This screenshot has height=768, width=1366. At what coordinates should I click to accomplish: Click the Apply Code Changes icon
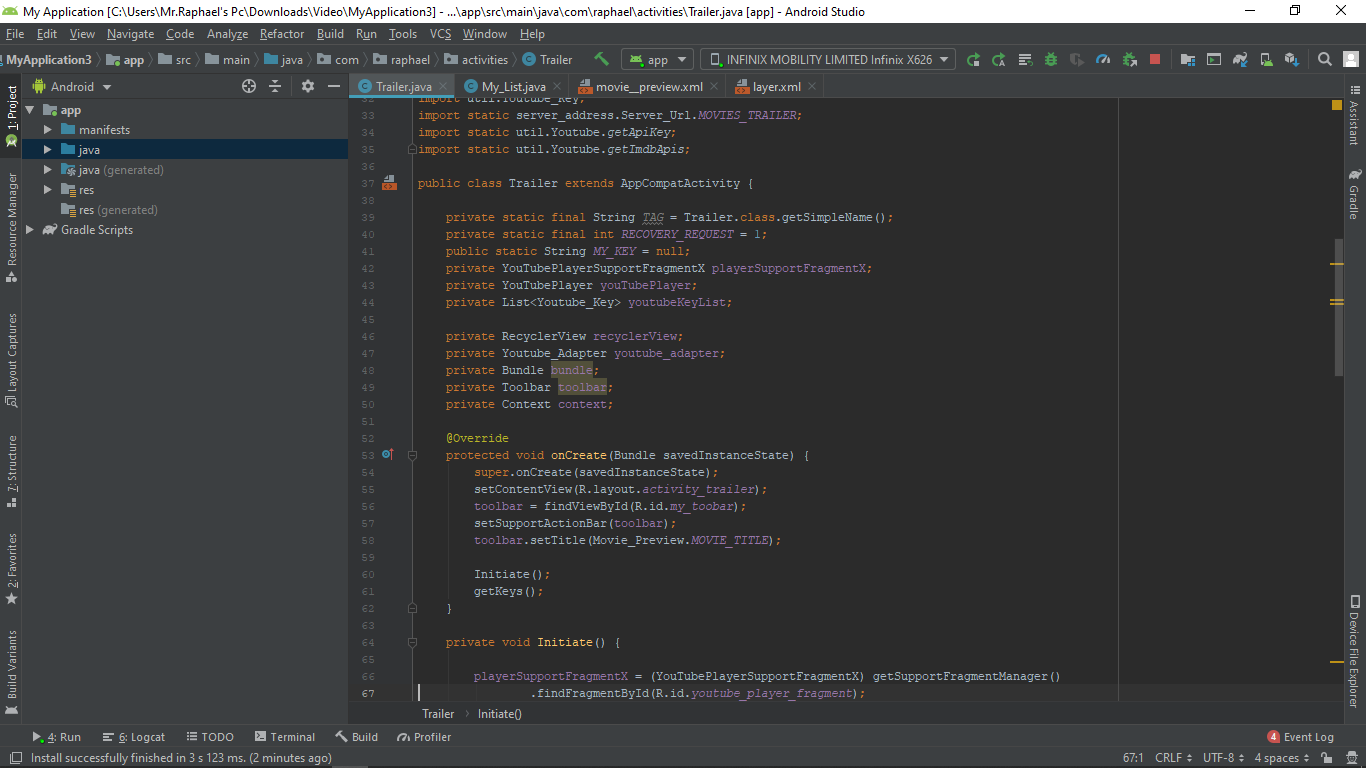[1025, 60]
